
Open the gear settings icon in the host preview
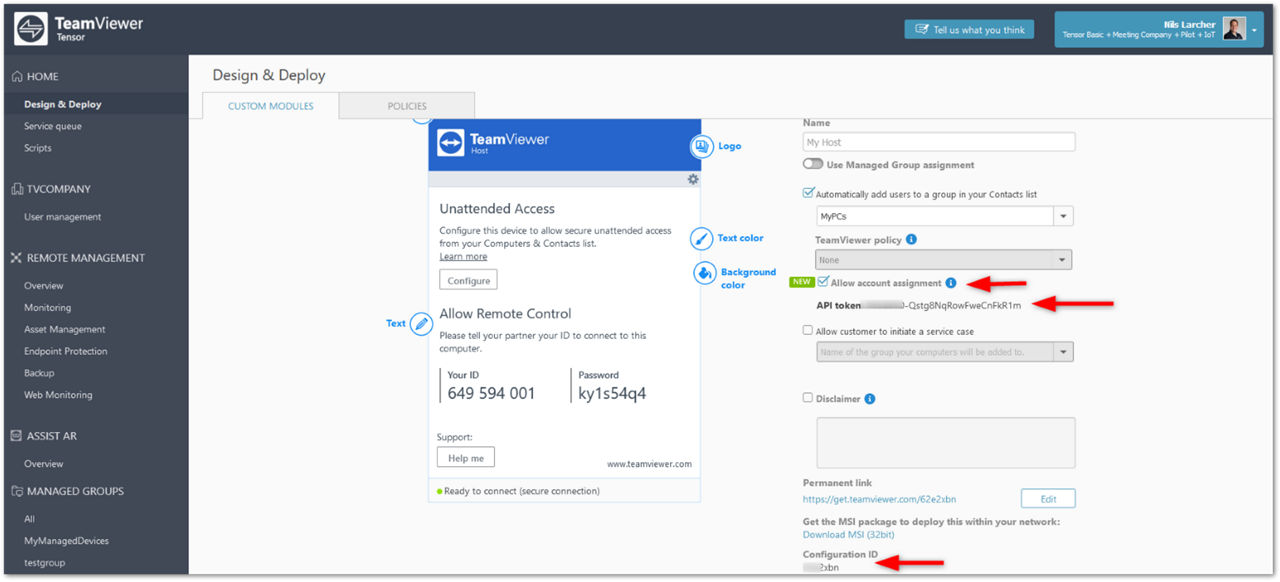click(x=693, y=179)
